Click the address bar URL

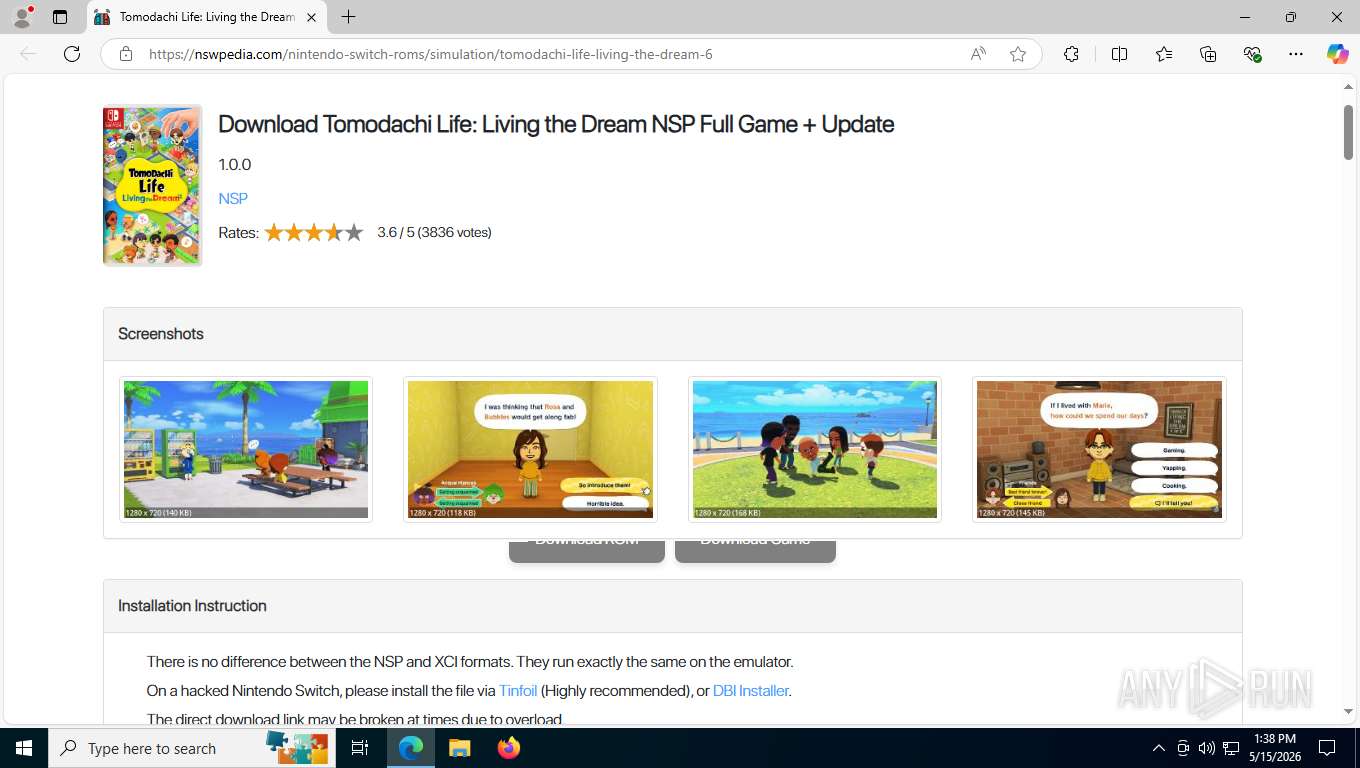coord(431,54)
